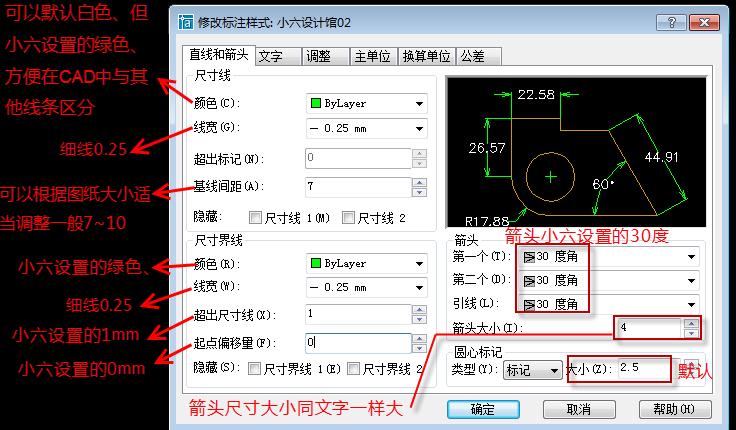Switch to the 调整 tab
Viewport: 736px width, 430px height.
tap(326, 56)
